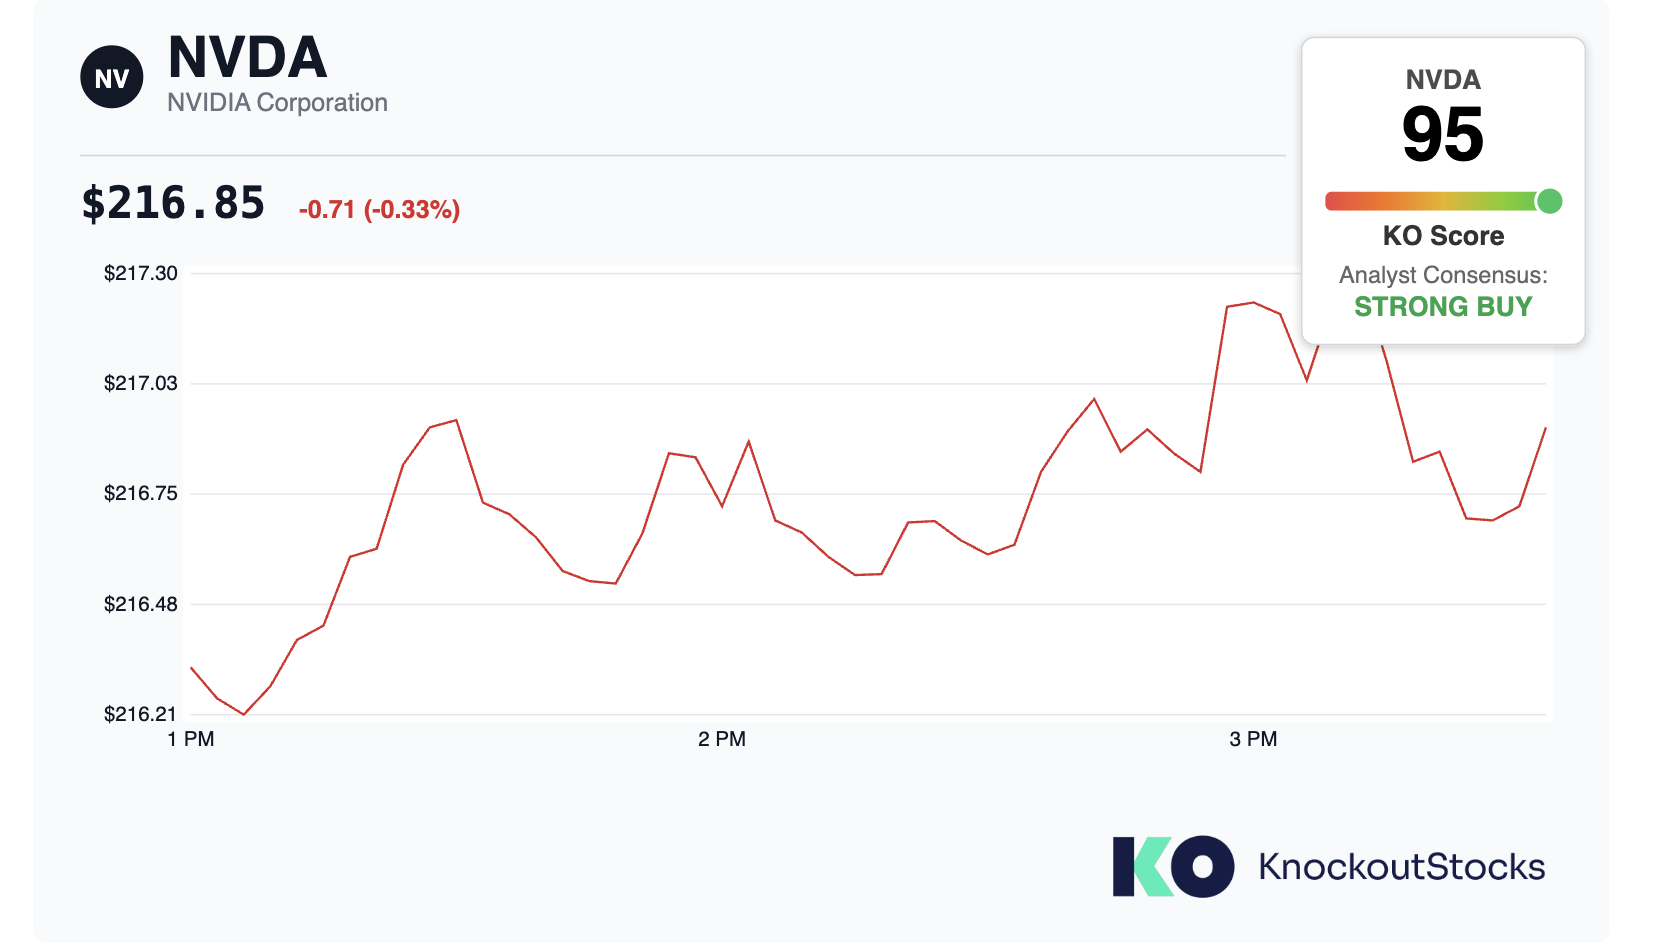Click the 2 PM time axis label
Image resolution: width=1658 pixels, height=948 pixels.
coord(722,739)
